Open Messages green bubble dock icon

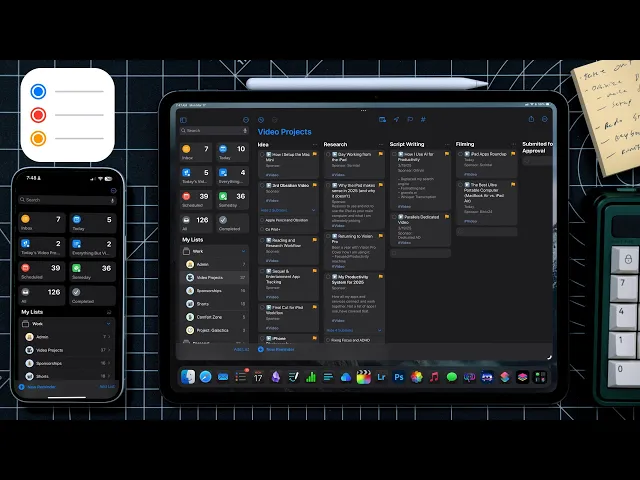click(x=451, y=377)
